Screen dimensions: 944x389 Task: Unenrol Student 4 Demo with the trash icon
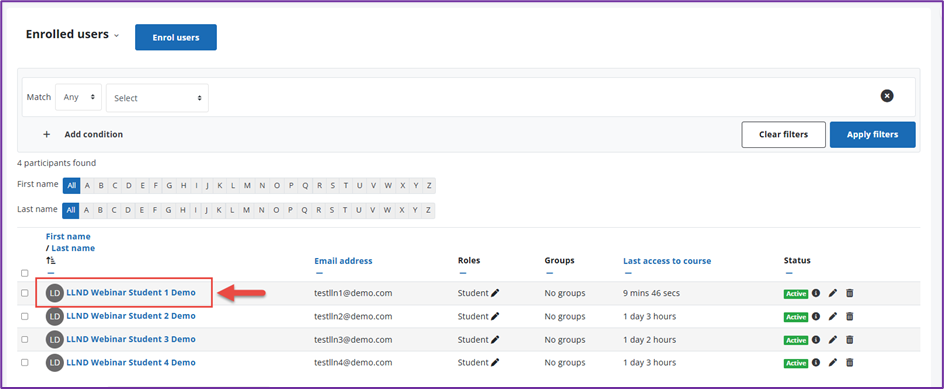coord(849,363)
